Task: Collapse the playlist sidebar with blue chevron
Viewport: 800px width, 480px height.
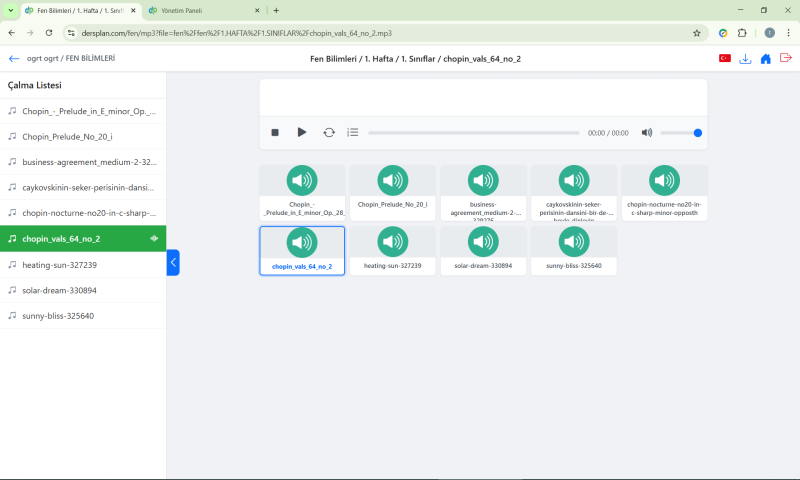Action: pyautogui.click(x=173, y=262)
